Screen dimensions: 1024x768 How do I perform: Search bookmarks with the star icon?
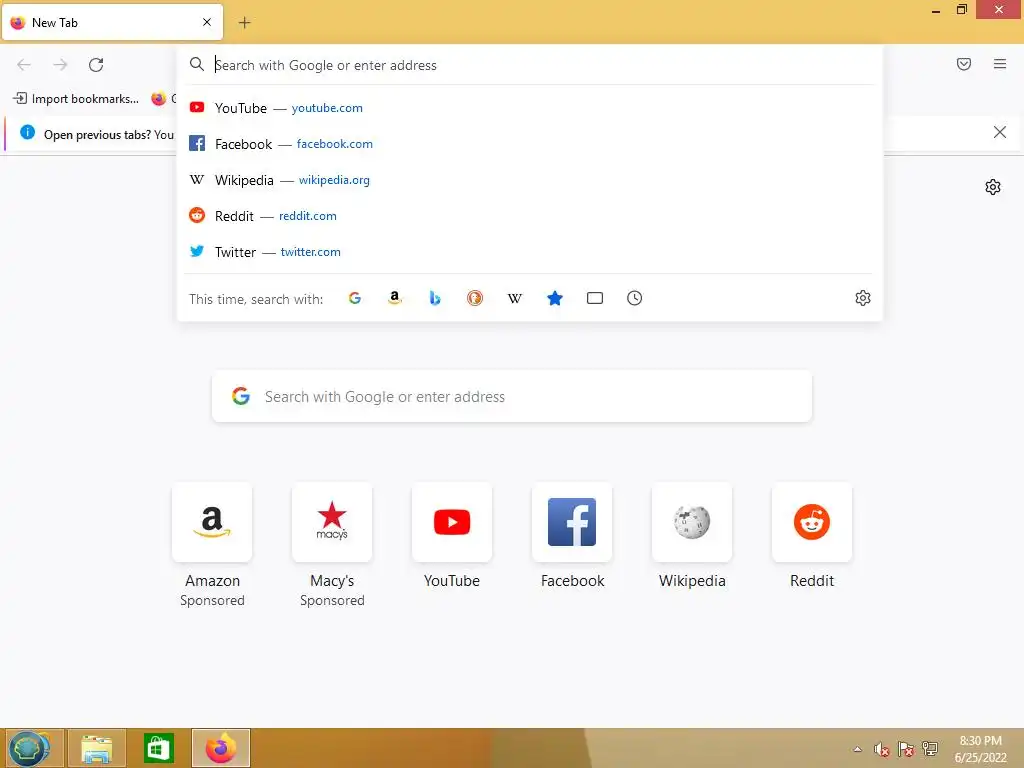click(x=554, y=298)
